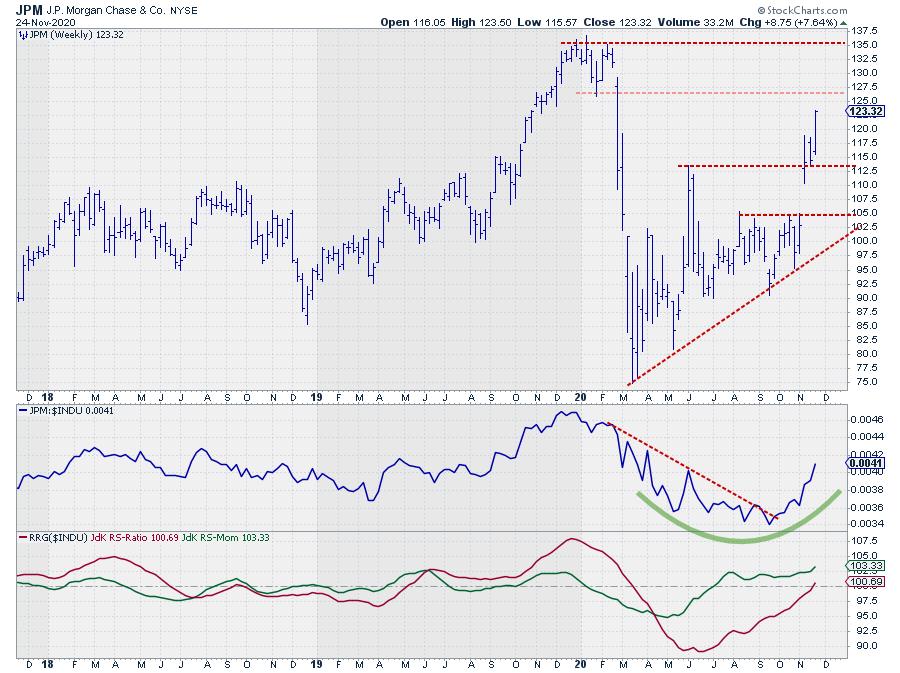Viewport: 900px width, 673px height.
Task: Click the 0.0041 ratio value tag
Action: coord(863,464)
